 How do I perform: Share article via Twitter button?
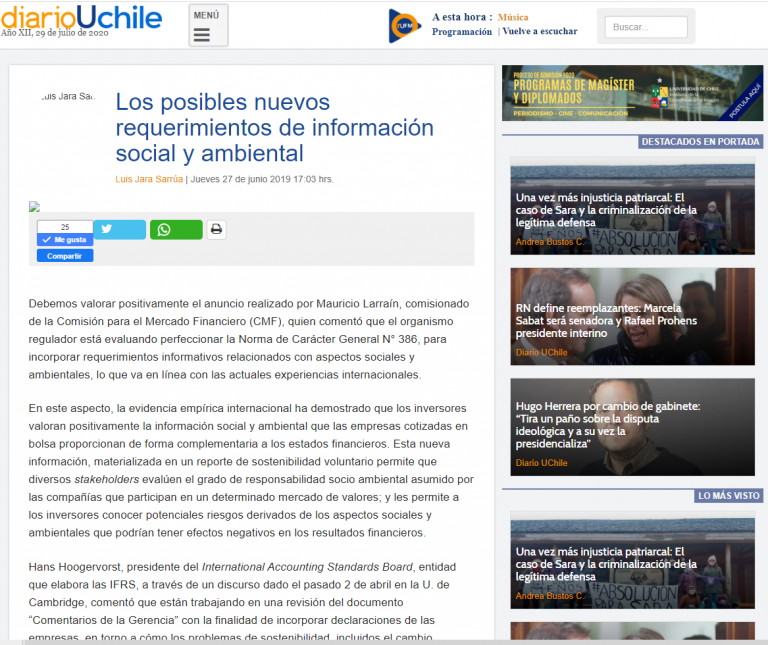[120, 229]
